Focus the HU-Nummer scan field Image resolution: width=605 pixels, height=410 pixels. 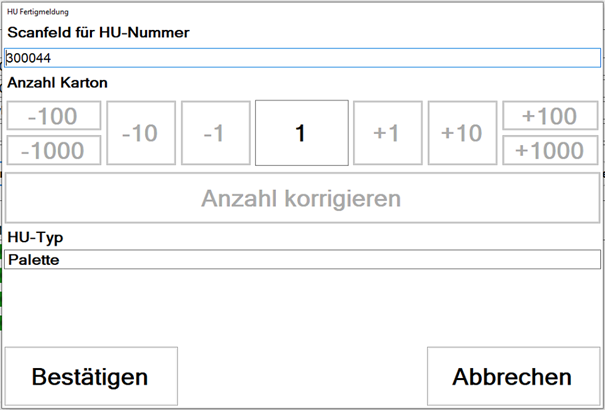click(x=302, y=58)
